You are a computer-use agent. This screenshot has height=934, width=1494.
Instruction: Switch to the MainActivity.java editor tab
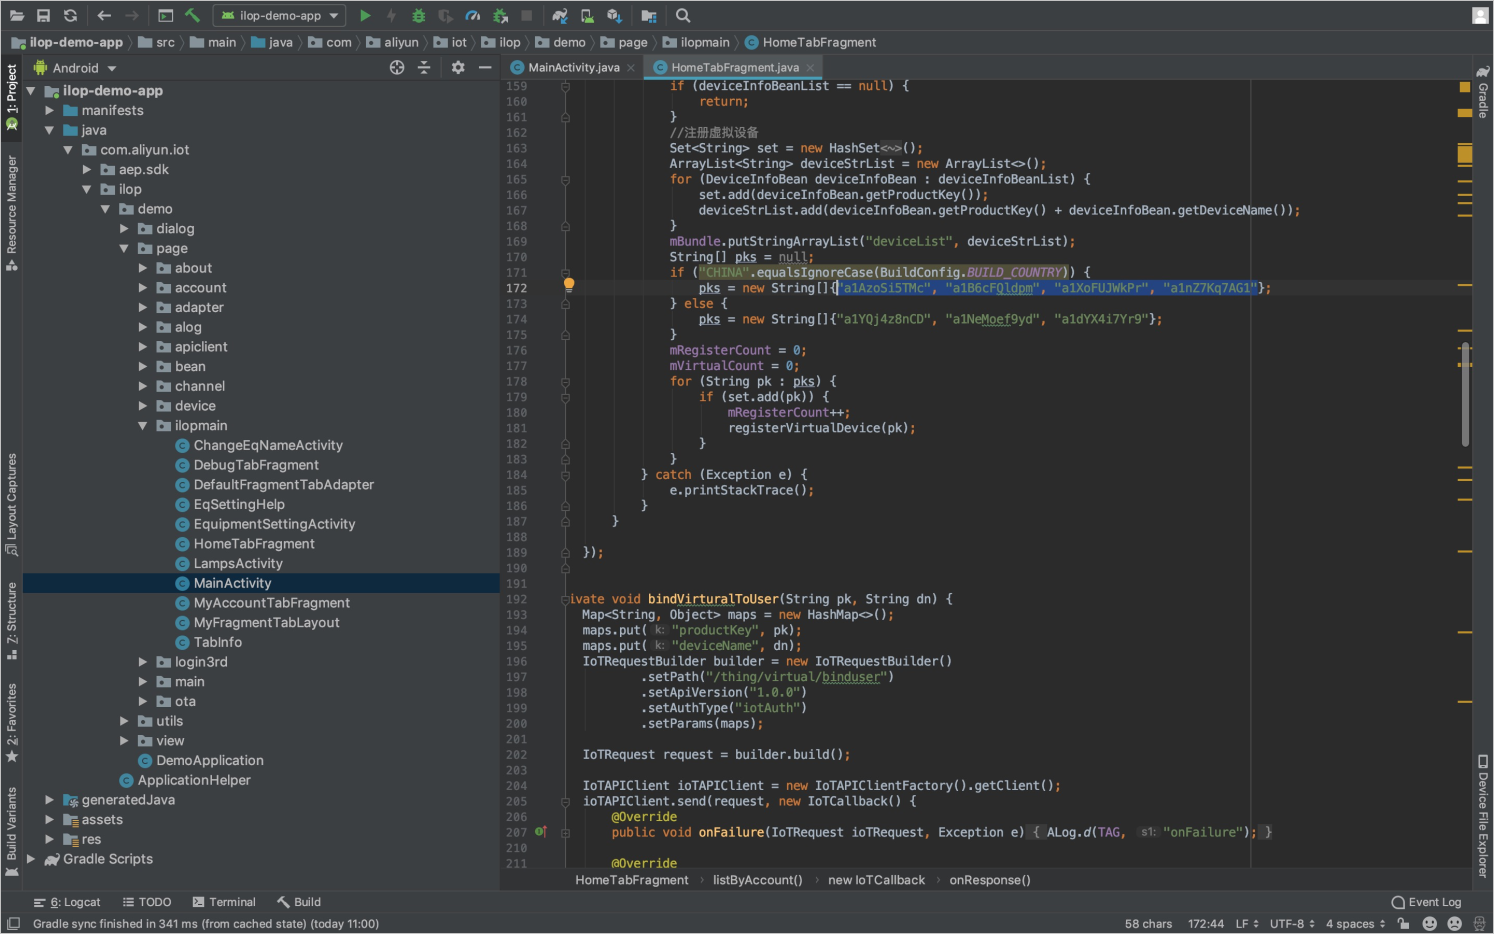(573, 68)
